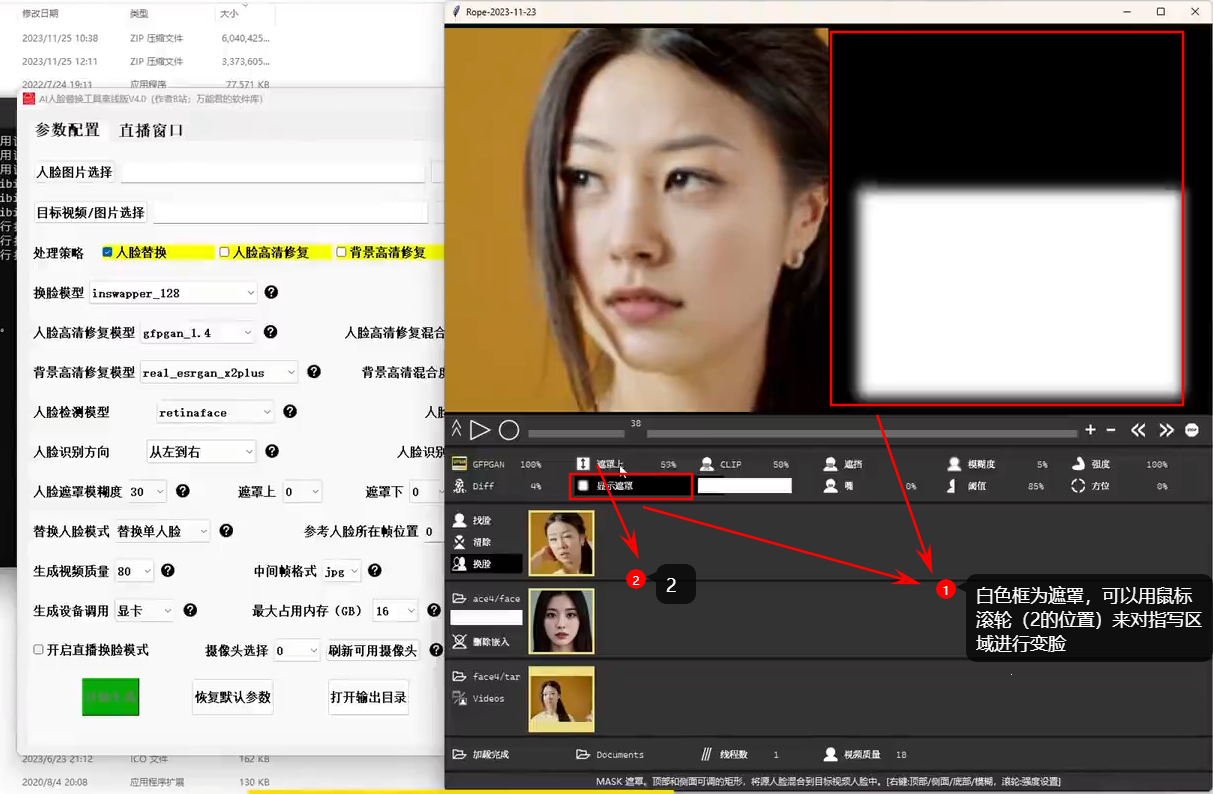Viewport: 1213px width, 794px height.
Task: Click the 打开输出目录 button
Action: 369,697
